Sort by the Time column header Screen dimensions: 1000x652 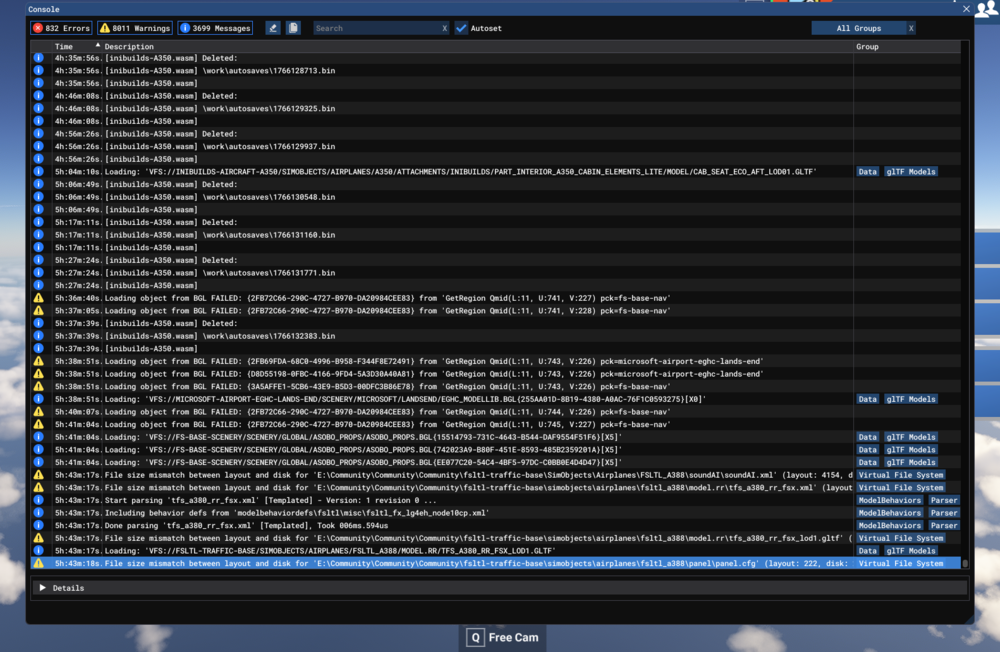63,45
